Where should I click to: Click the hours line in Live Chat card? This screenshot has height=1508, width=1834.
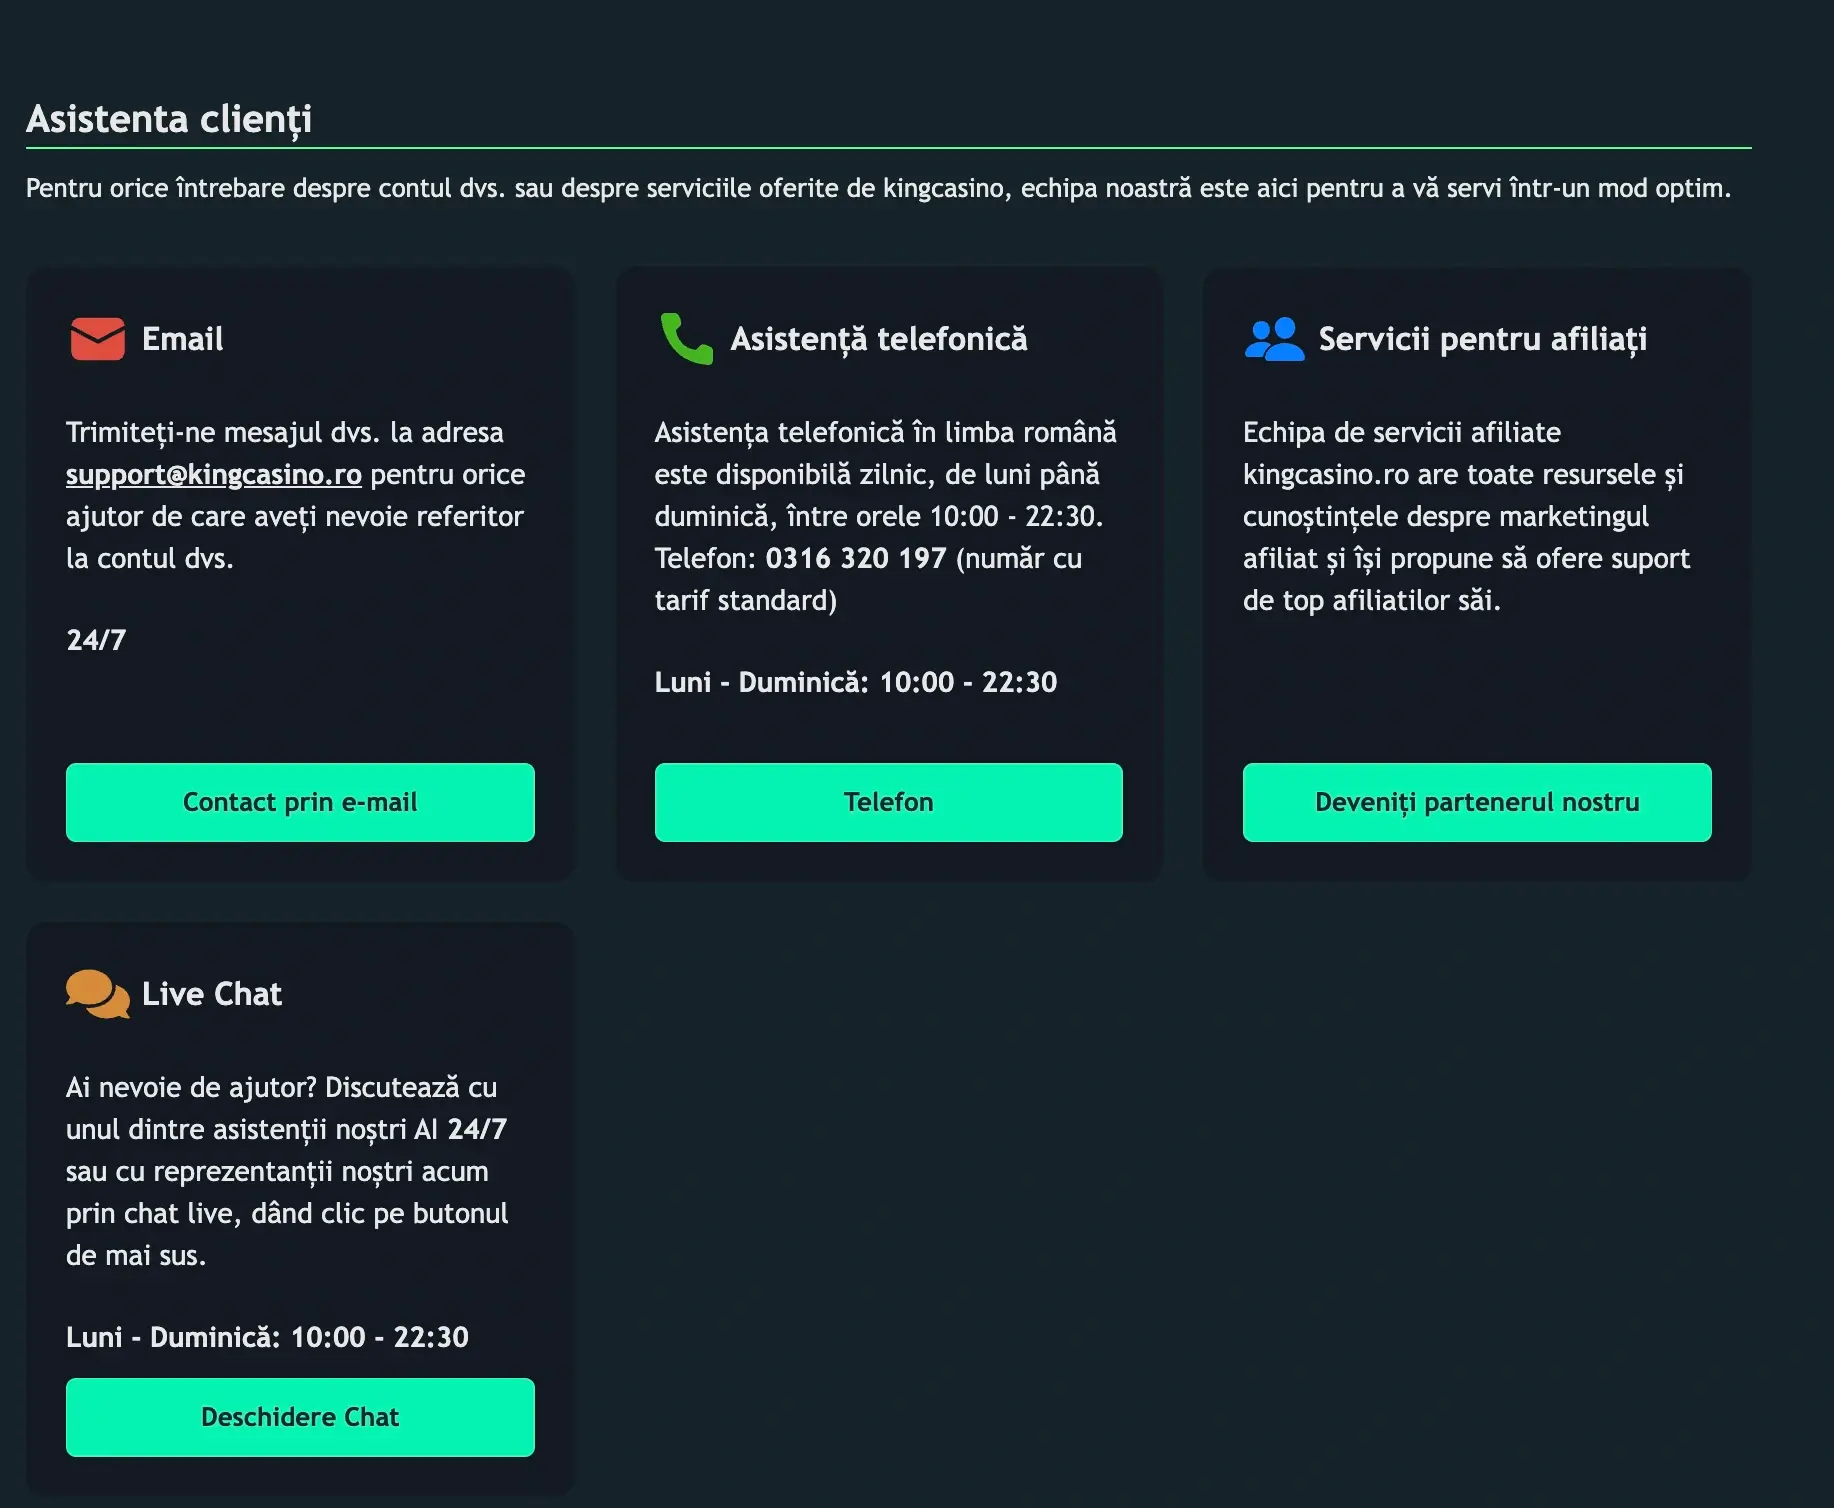[267, 1337]
